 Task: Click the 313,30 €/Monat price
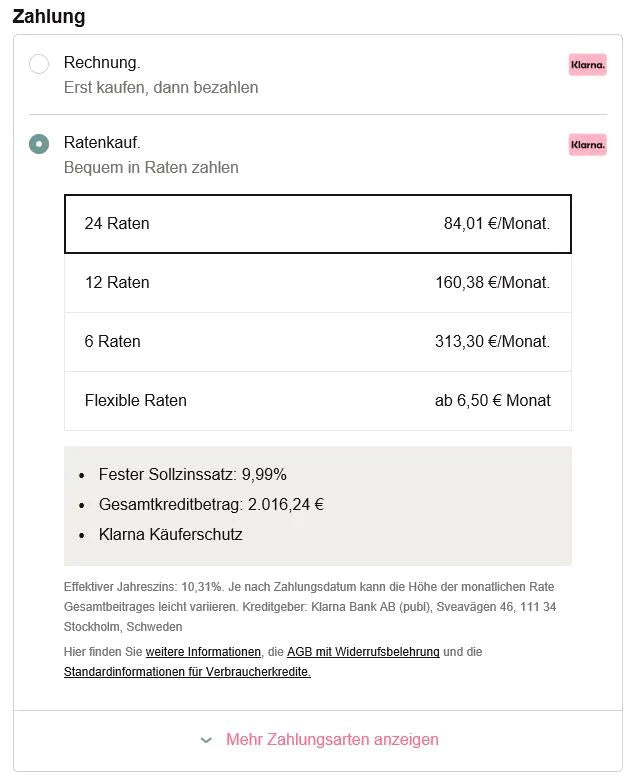tap(492, 342)
